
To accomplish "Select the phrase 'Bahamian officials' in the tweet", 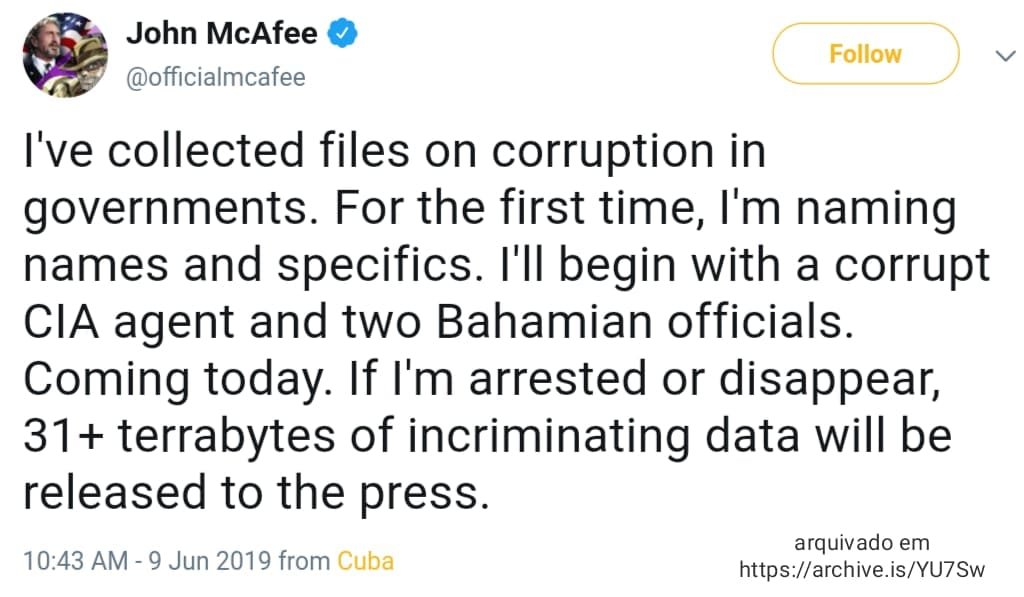I will point(645,323).
